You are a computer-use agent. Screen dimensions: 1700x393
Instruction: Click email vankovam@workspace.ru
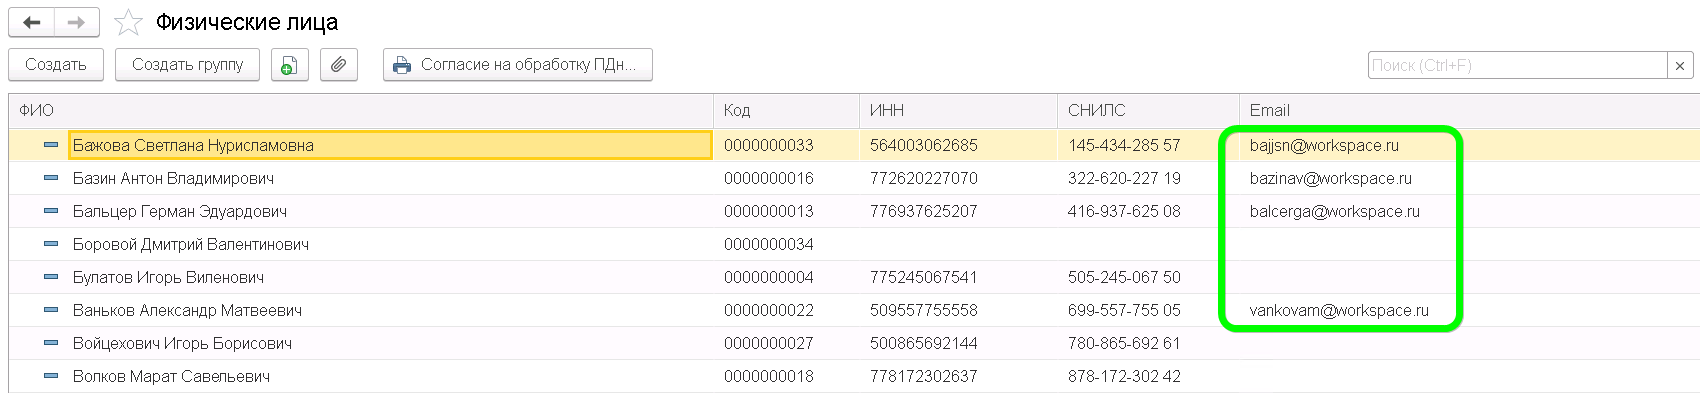[1339, 310]
